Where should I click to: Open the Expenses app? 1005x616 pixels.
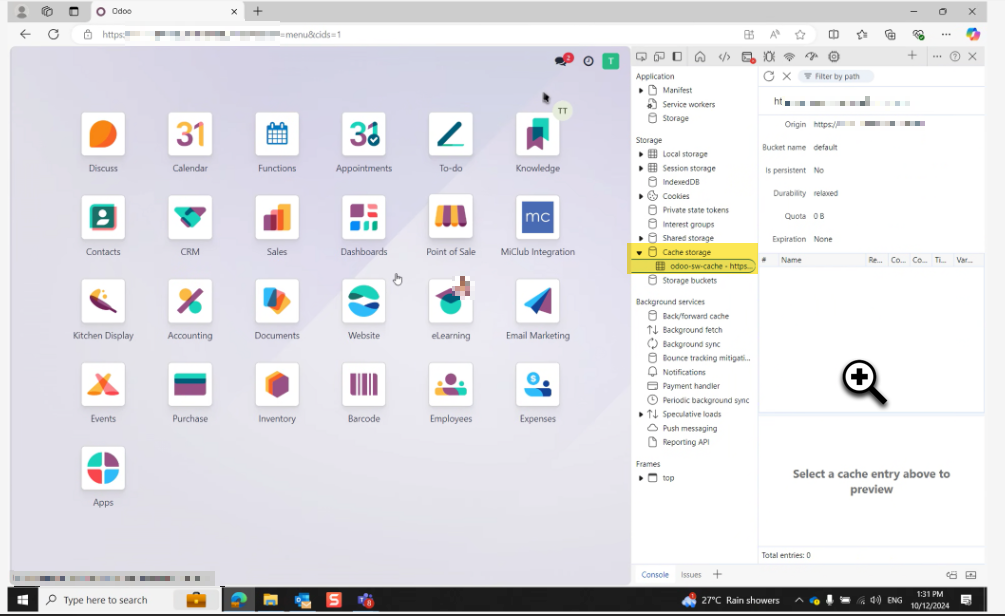[537, 385]
